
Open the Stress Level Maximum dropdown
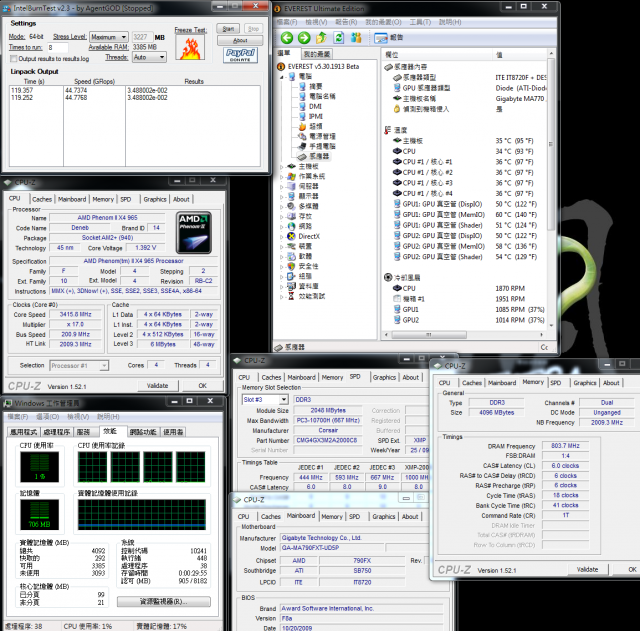(109, 37)
